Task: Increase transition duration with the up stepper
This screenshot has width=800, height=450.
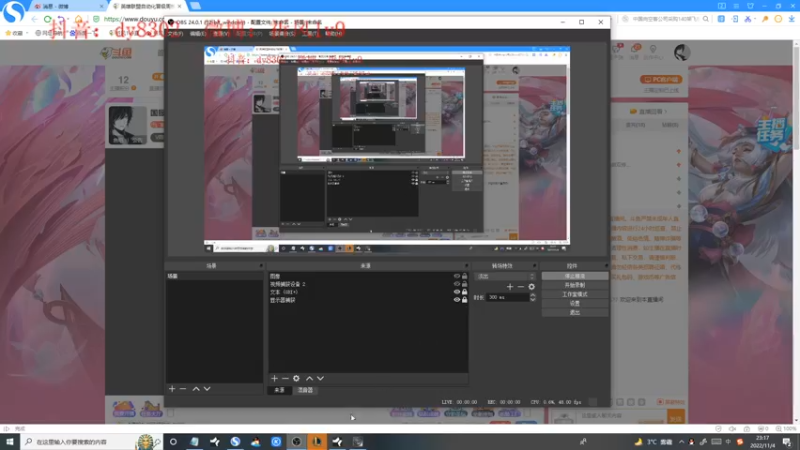Action: (533, 295)
